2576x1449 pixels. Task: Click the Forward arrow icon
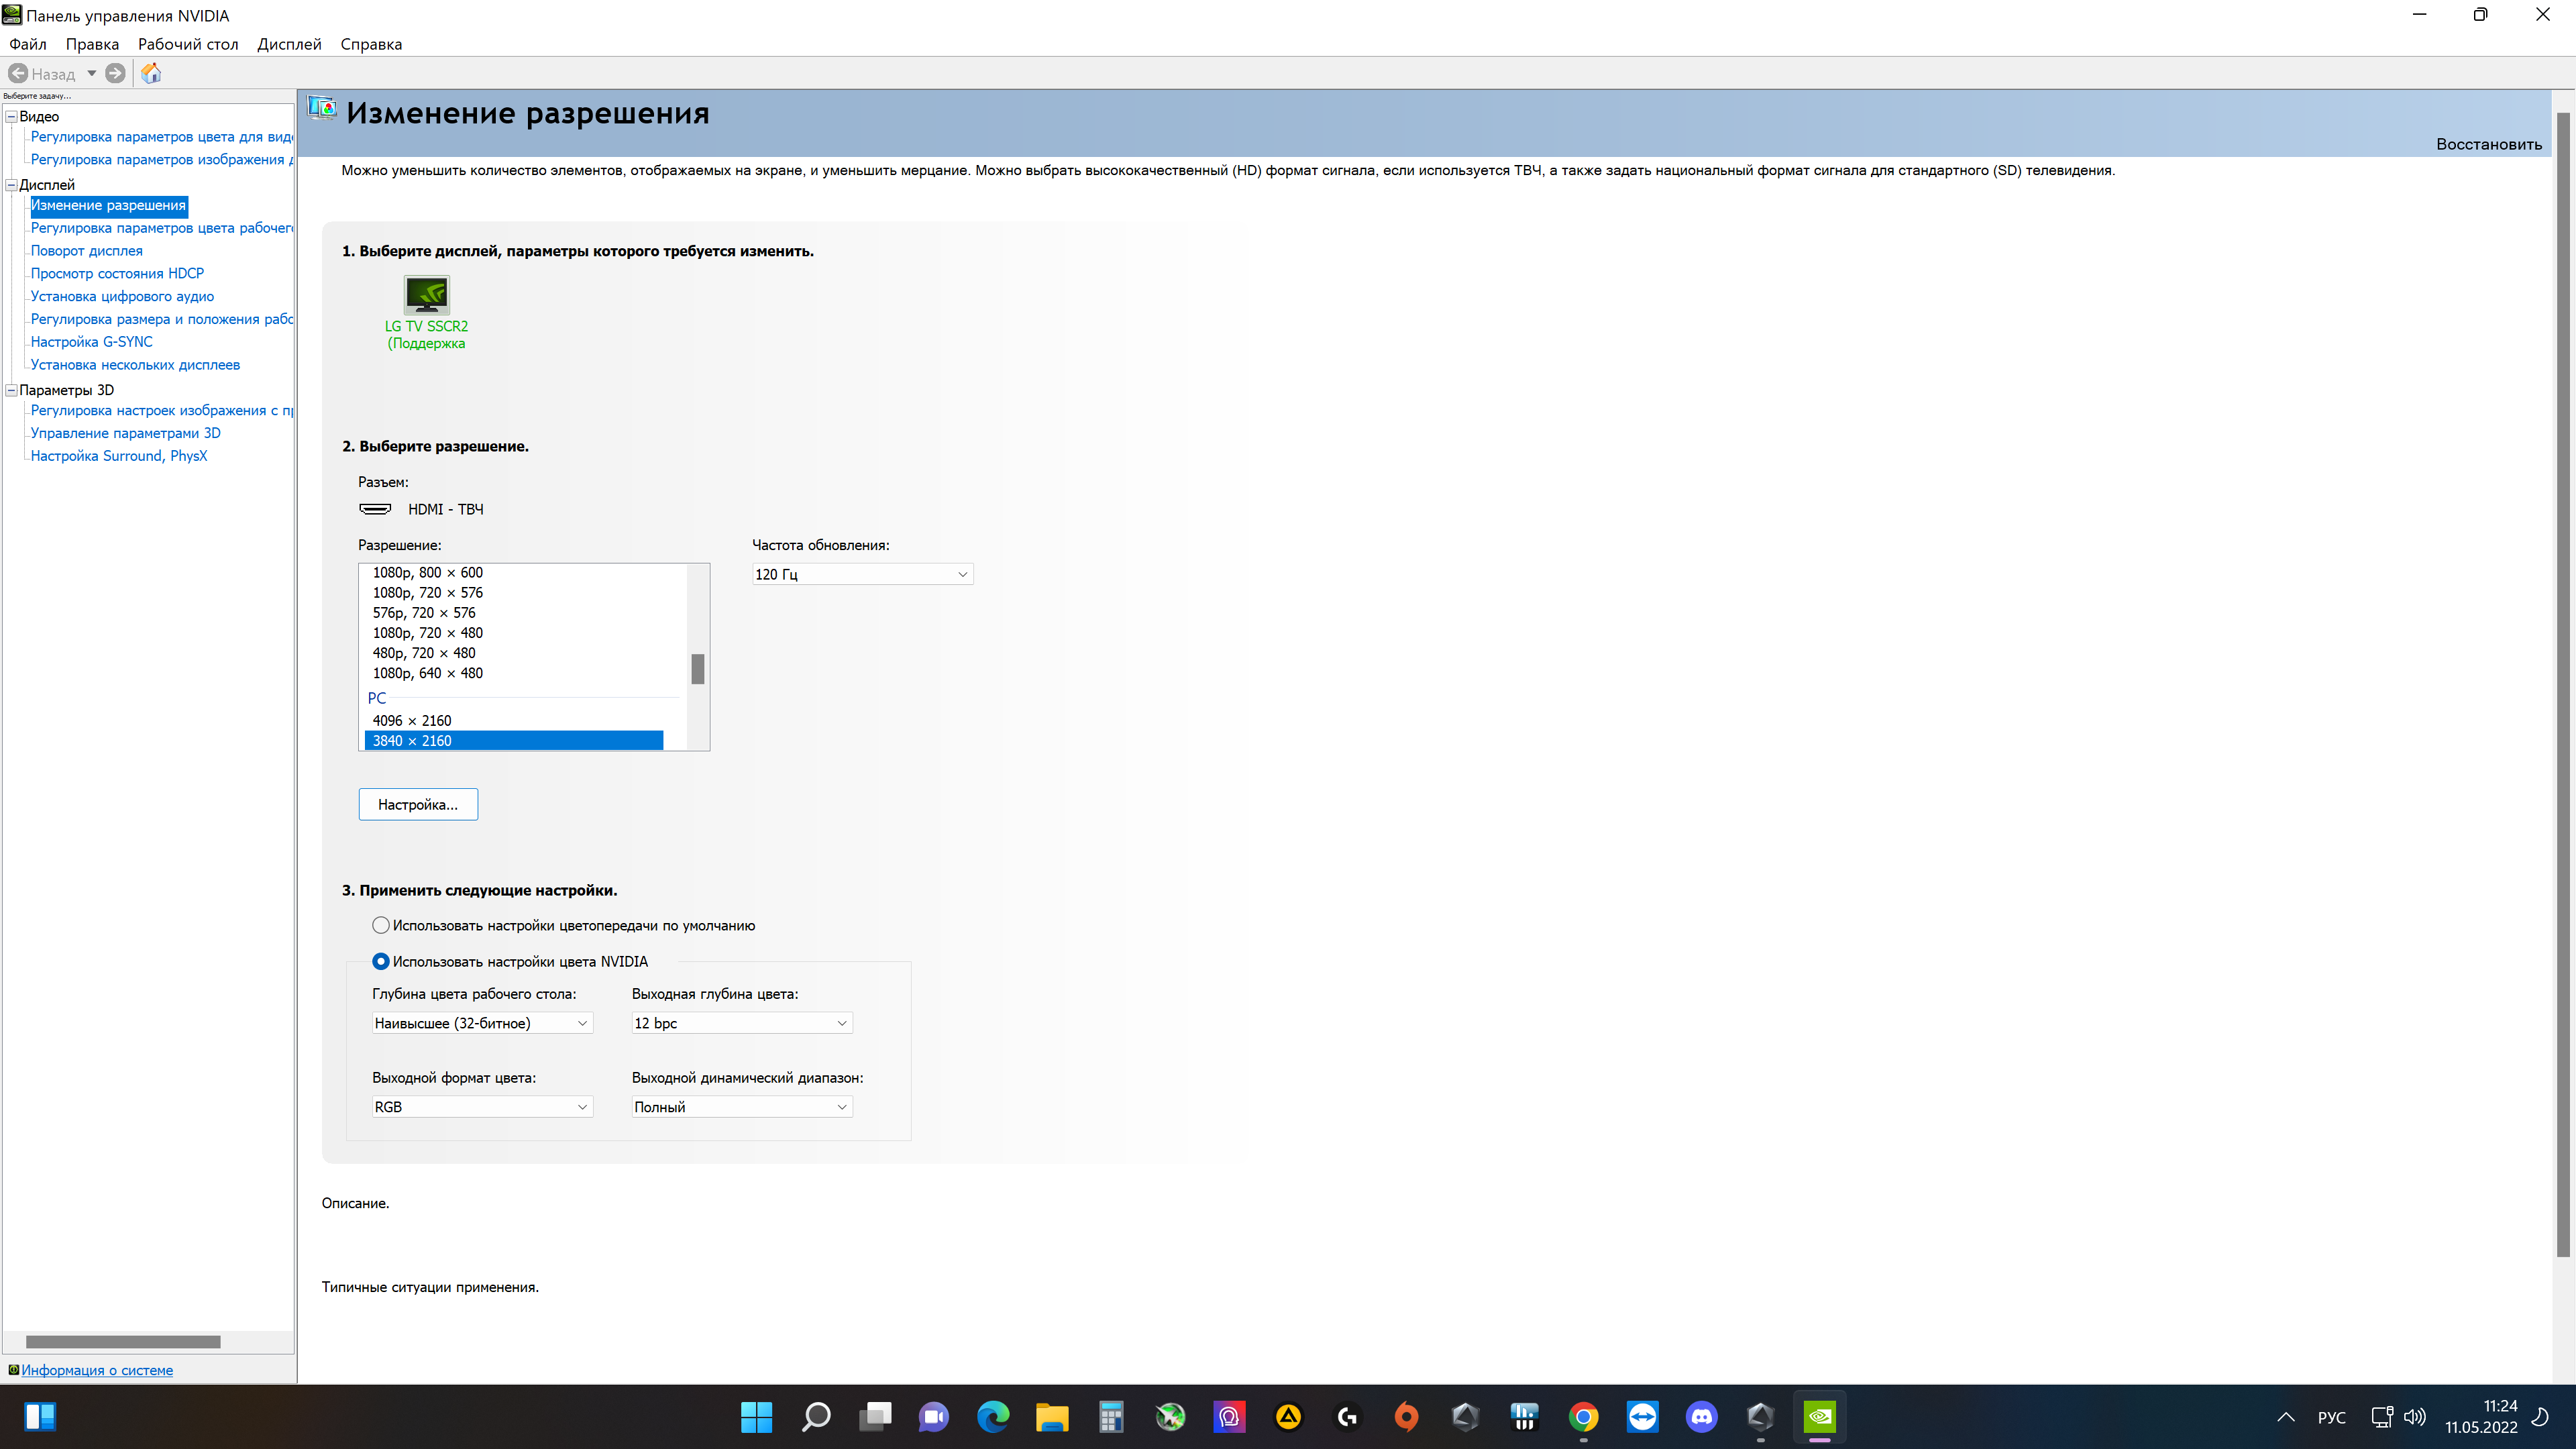click(115, 73)
